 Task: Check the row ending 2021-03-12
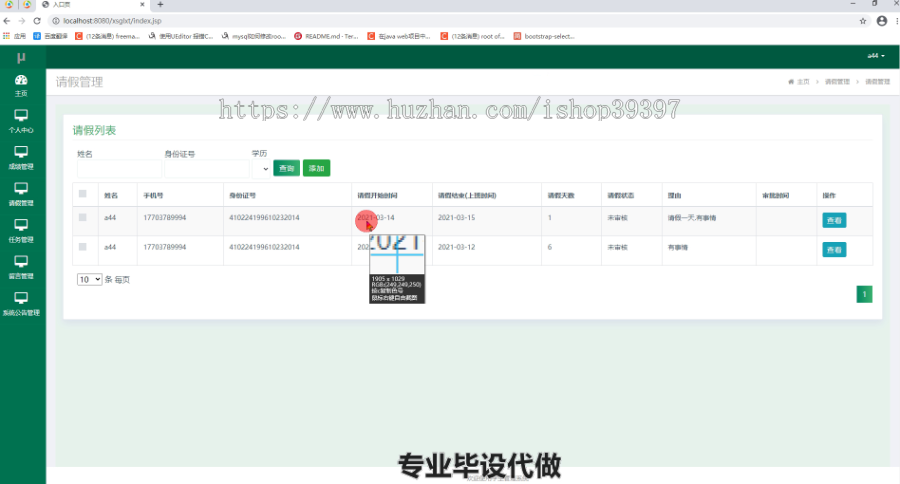83,247
